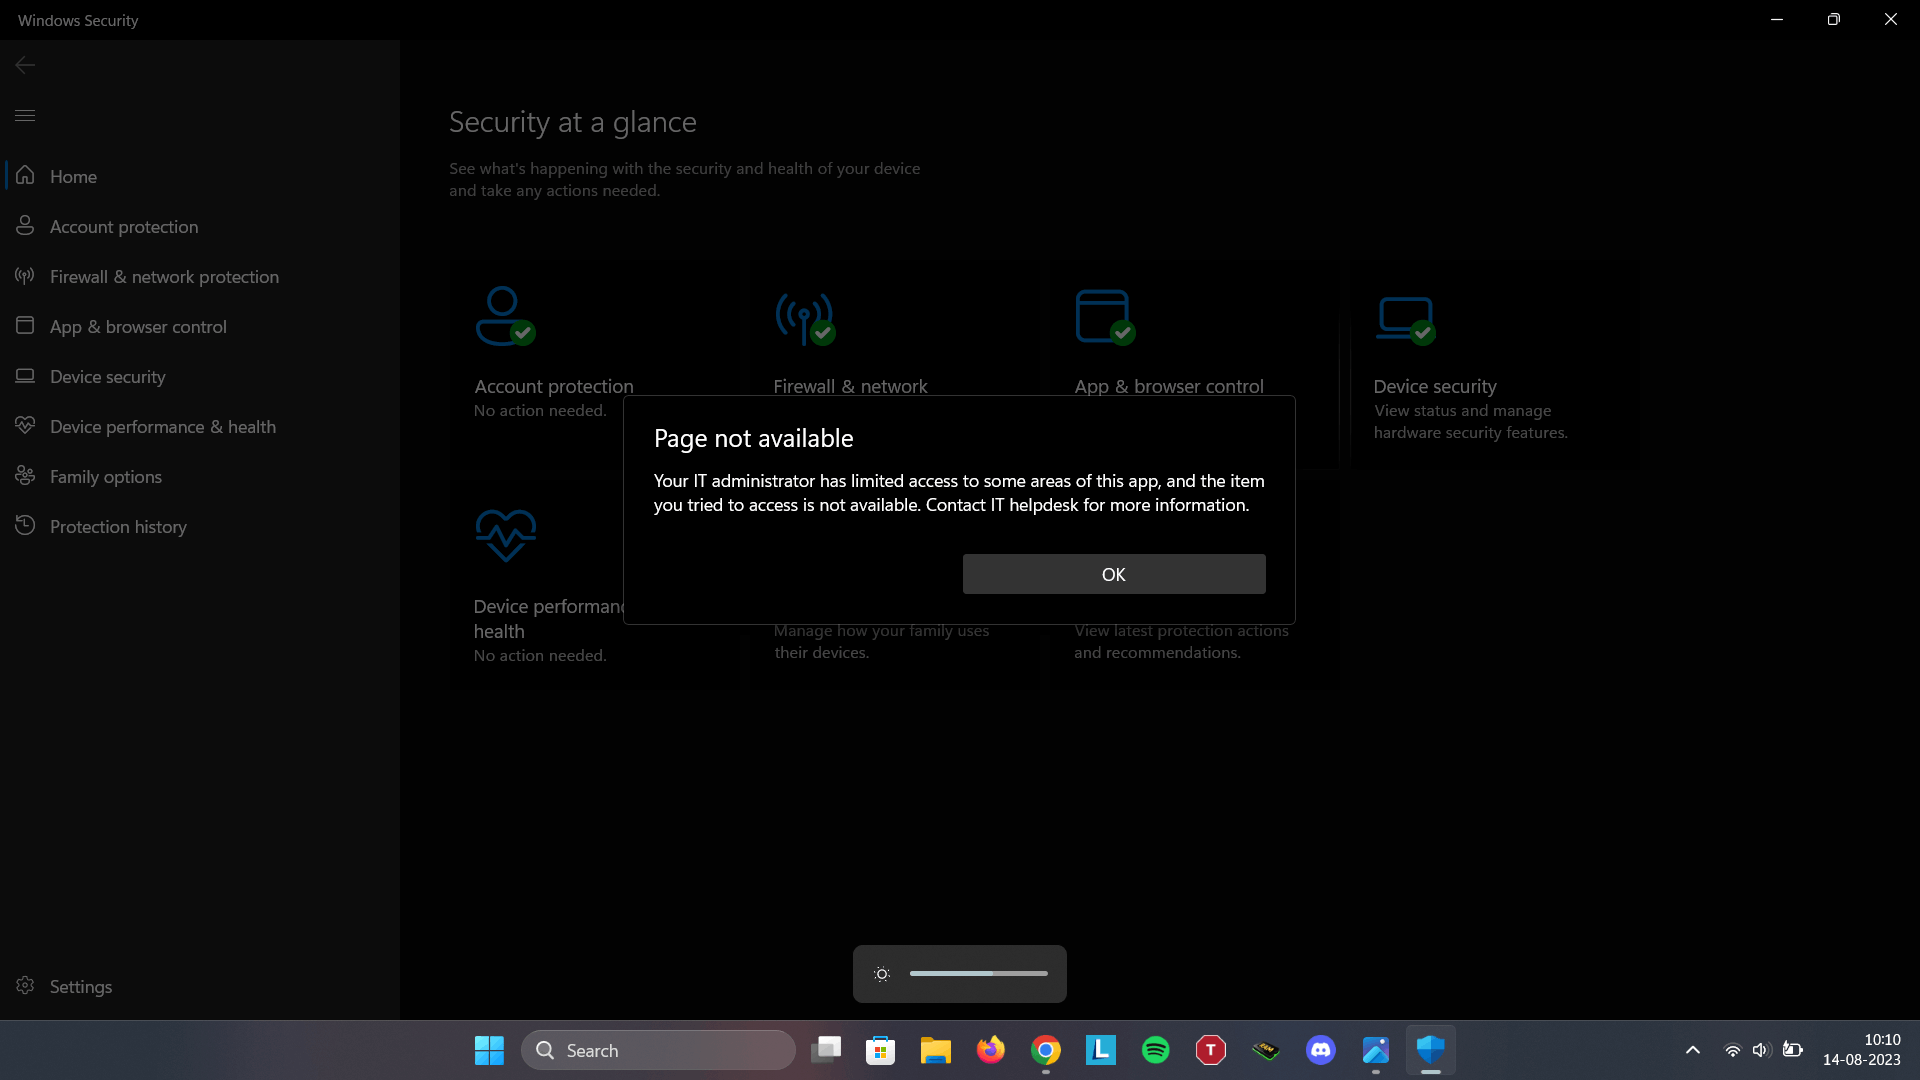This screenshot has width=1920, height=1080.
Task: Launch Google Chrome from taskbar
Action: pyautogui.click(x=1046, y=1050)
